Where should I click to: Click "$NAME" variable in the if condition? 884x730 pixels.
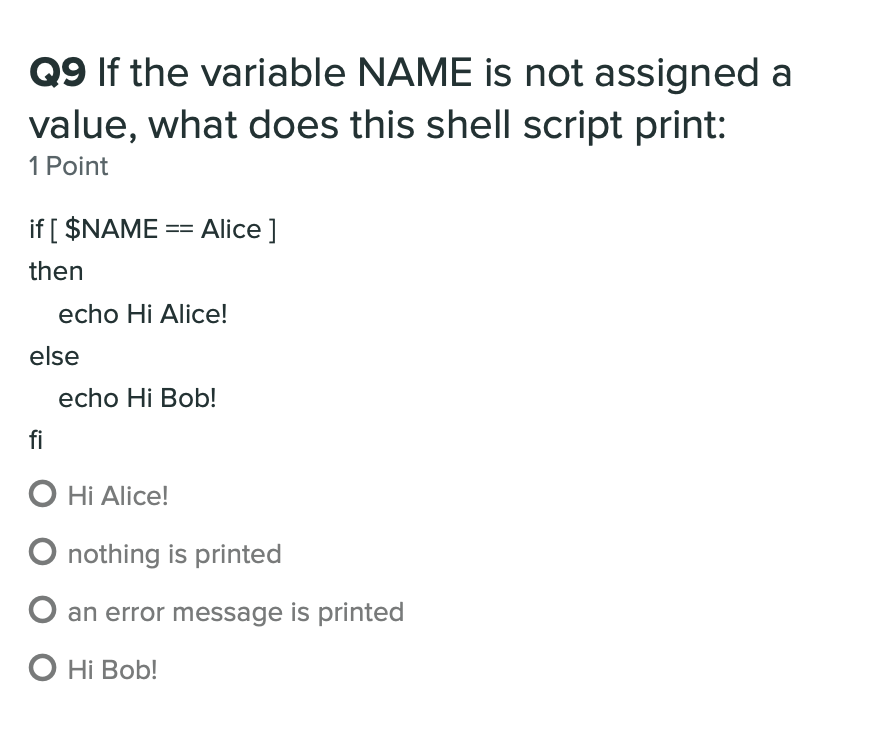[x=111, y=229]
